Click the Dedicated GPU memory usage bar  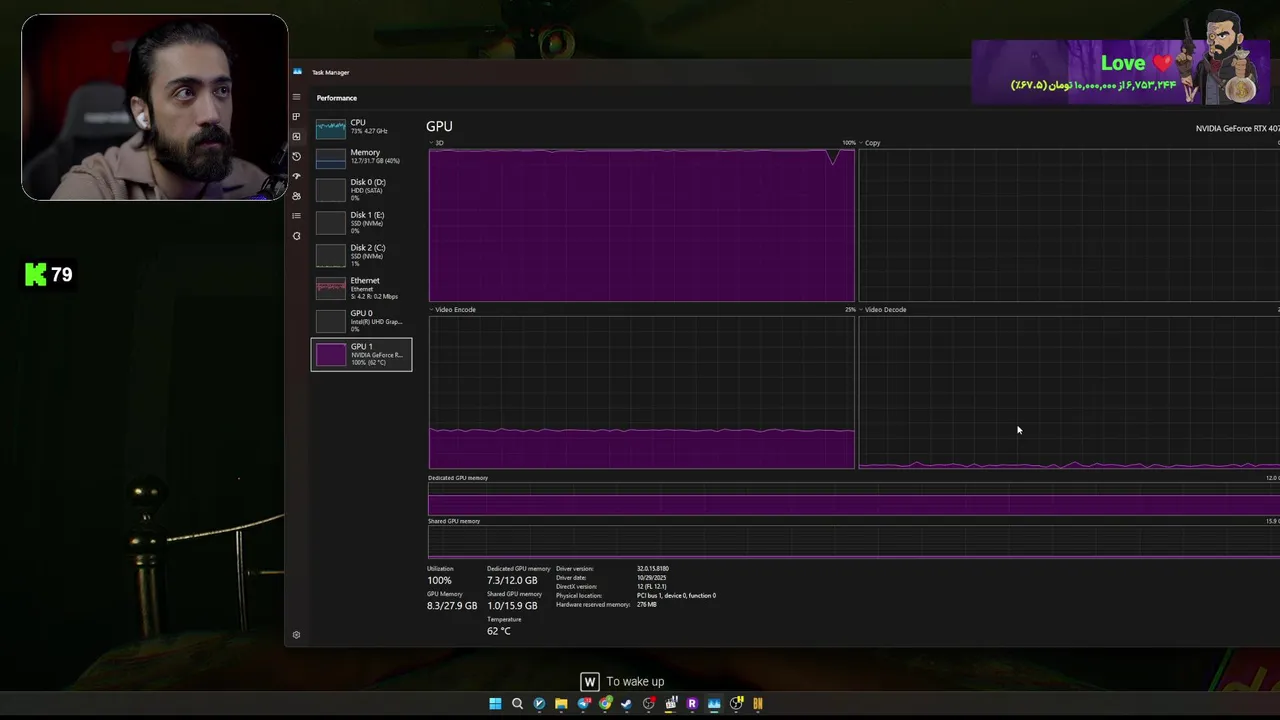[854, 499]
